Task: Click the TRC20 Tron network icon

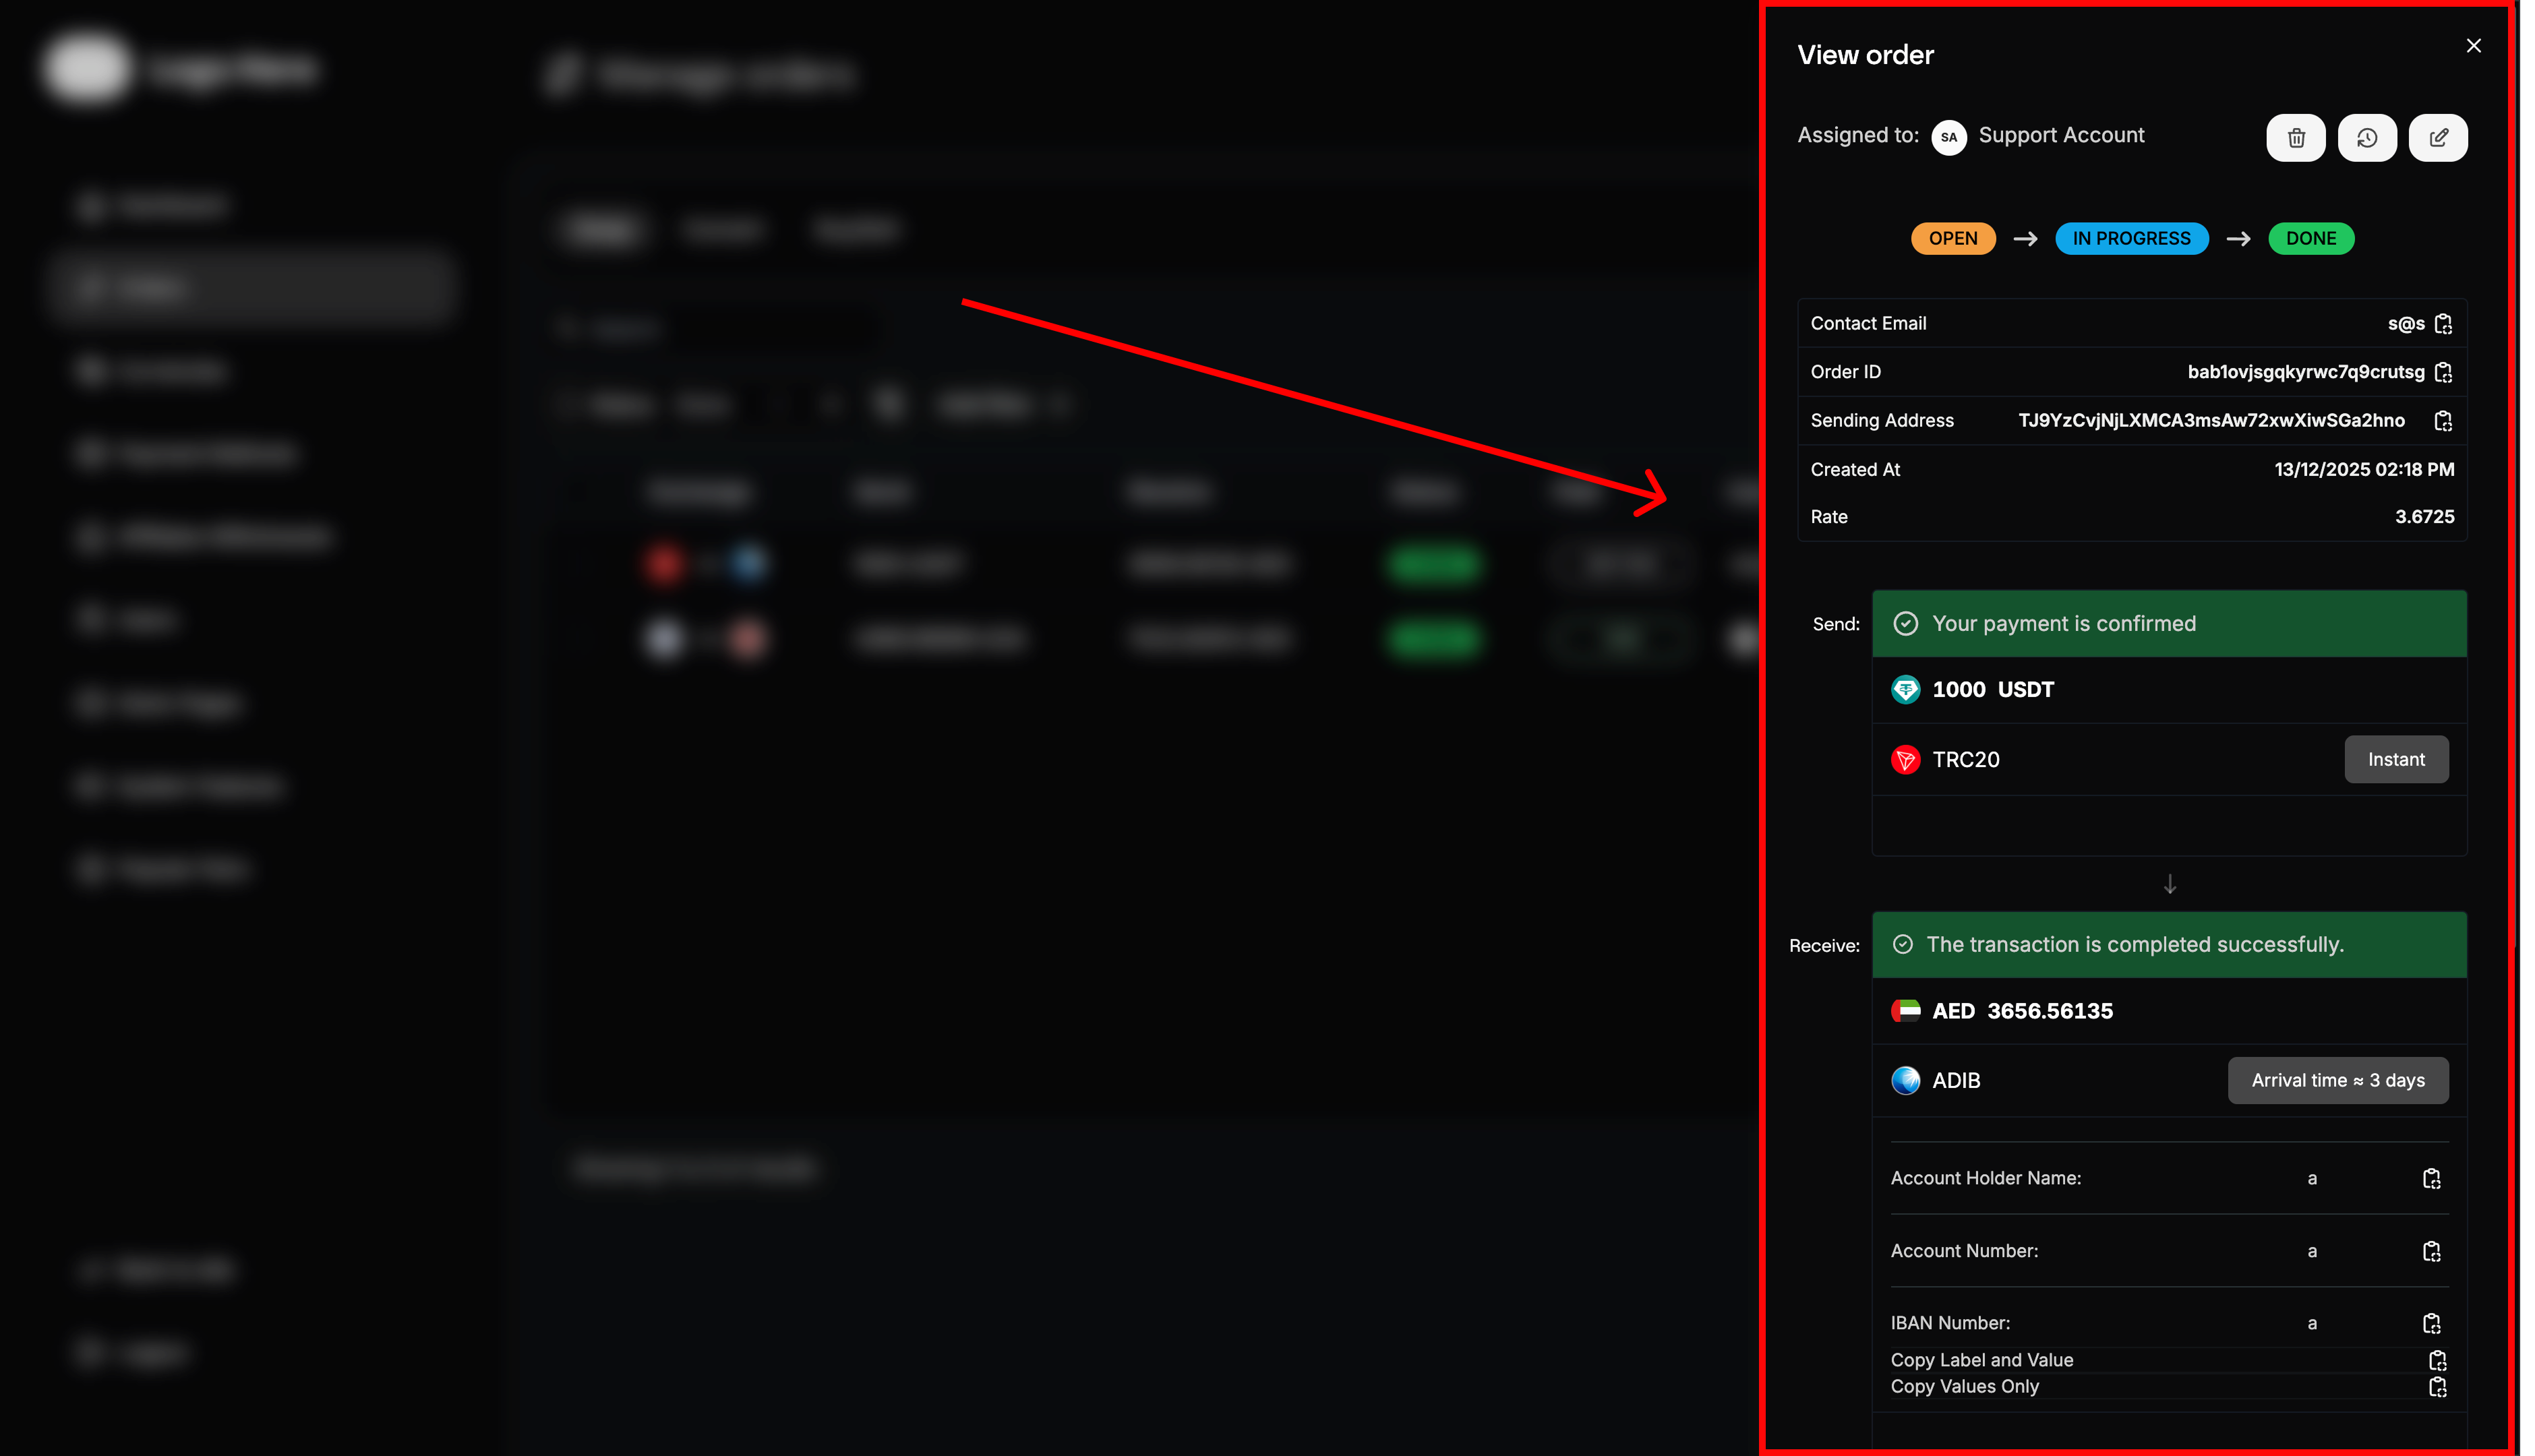Action: [x=1906, y=760]
